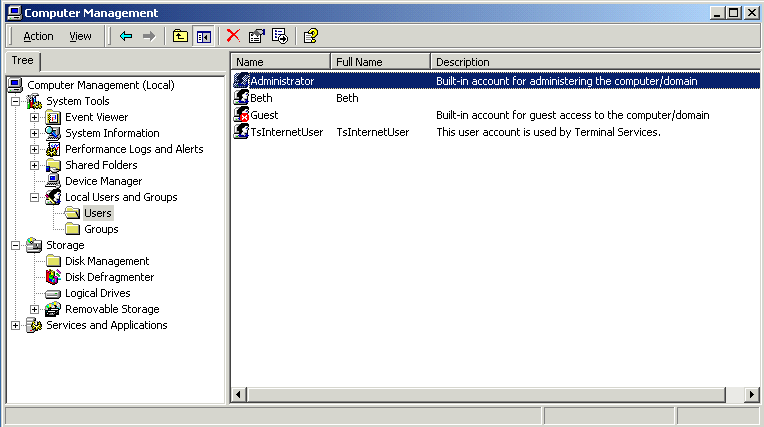Expand the Services and Applications node
This screenshot has height=427, width=764.
tap(15, 325)
